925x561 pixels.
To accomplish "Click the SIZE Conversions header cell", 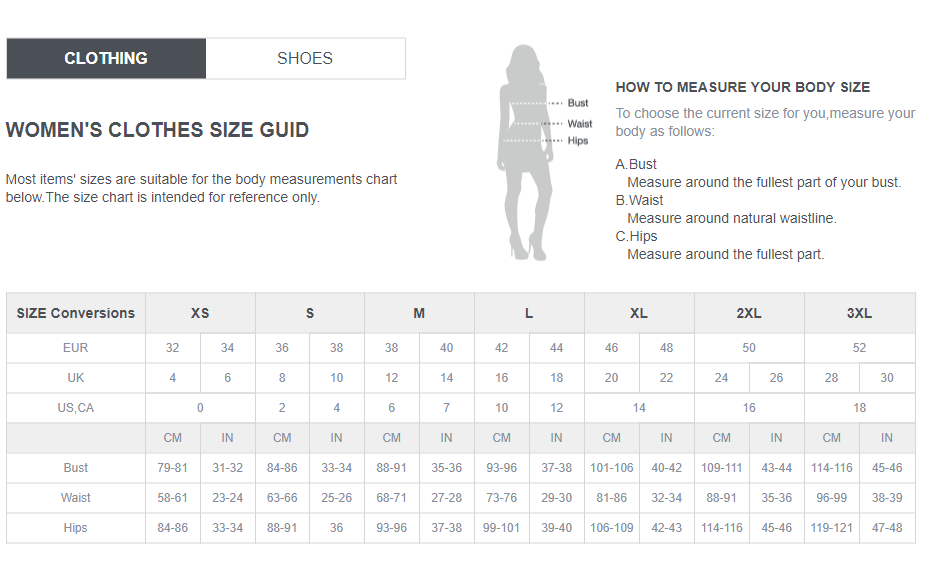I will pos(76,313).
